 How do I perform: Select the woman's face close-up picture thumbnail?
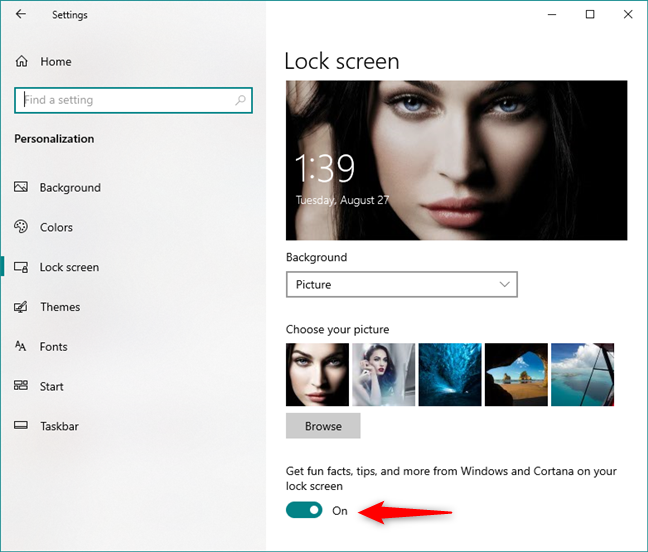click(317, 375)
